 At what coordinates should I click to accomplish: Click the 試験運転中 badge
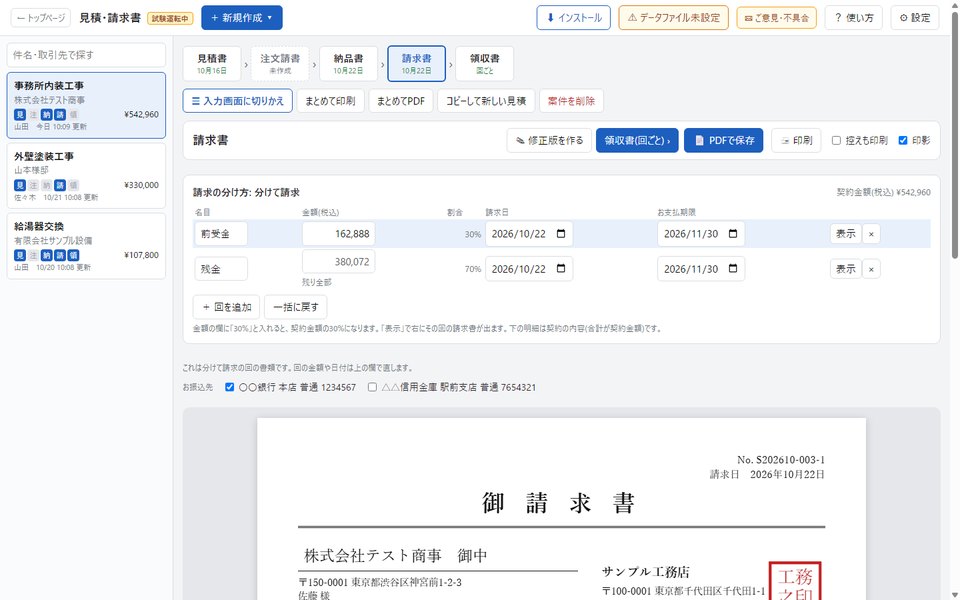[170, 18]
